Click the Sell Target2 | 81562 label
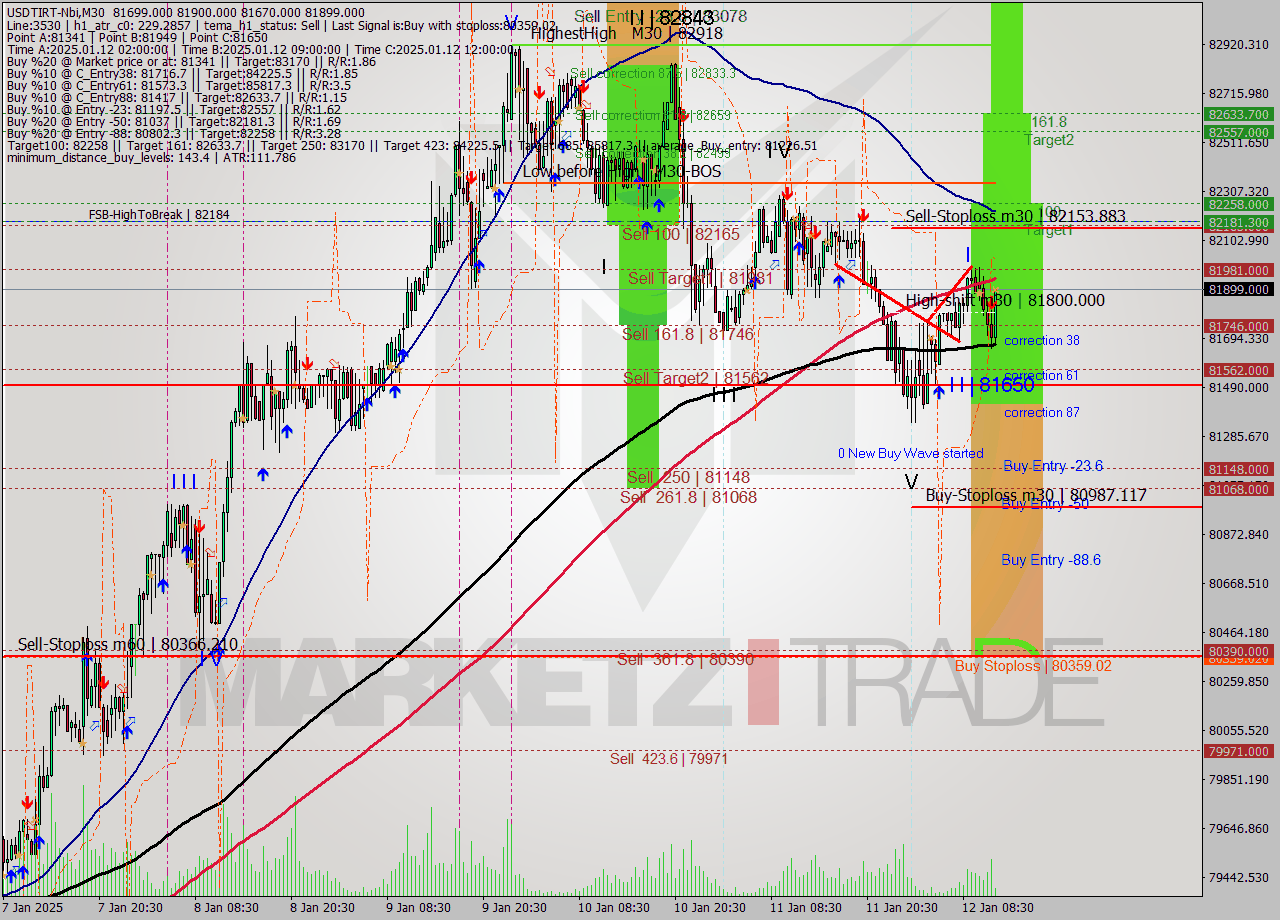 click(696, 377)
